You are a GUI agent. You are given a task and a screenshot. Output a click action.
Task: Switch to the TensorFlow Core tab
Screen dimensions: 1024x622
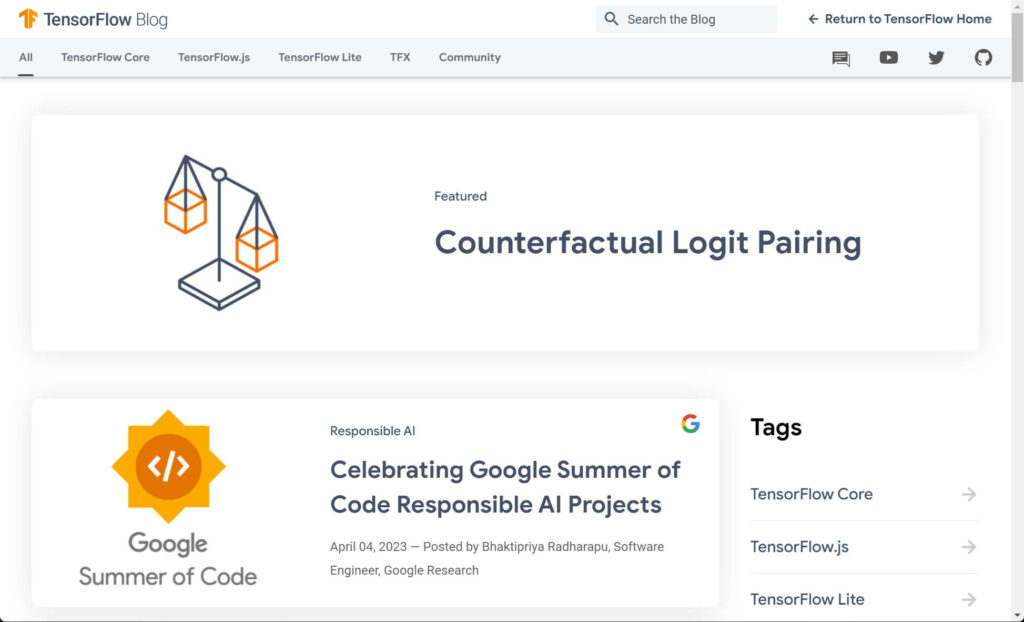(x=105, y=58)
